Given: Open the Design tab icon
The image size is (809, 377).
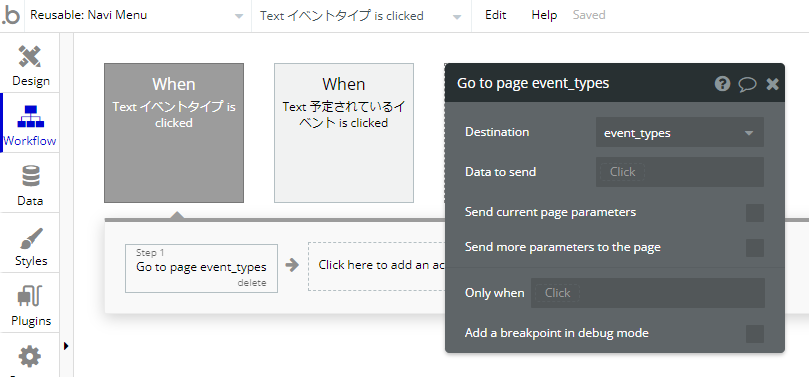Looking at the screenshot, I should click(30, 56).
